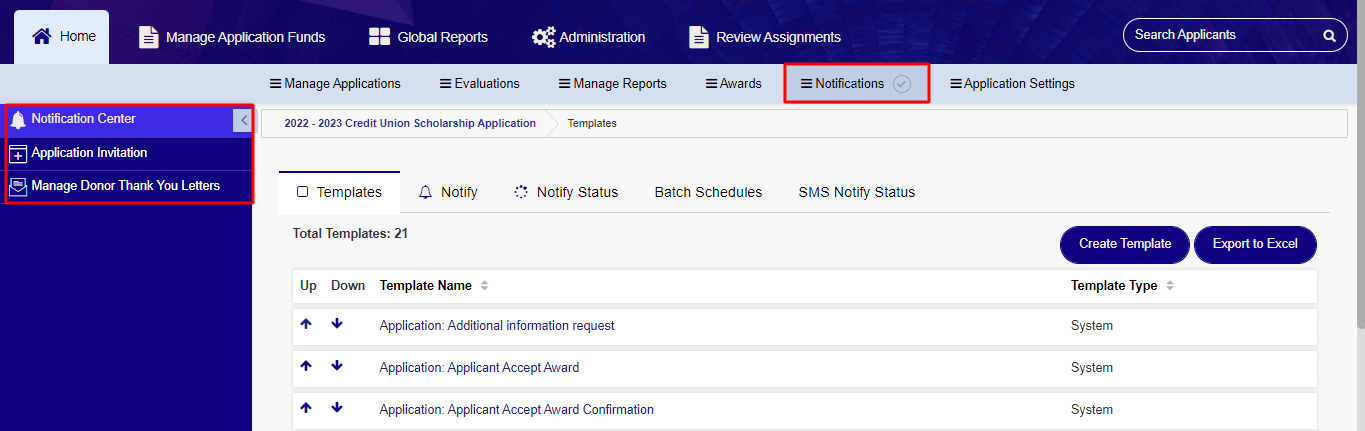
Task: Open Application Invitation in sidebar
Action: click(128, 153)
